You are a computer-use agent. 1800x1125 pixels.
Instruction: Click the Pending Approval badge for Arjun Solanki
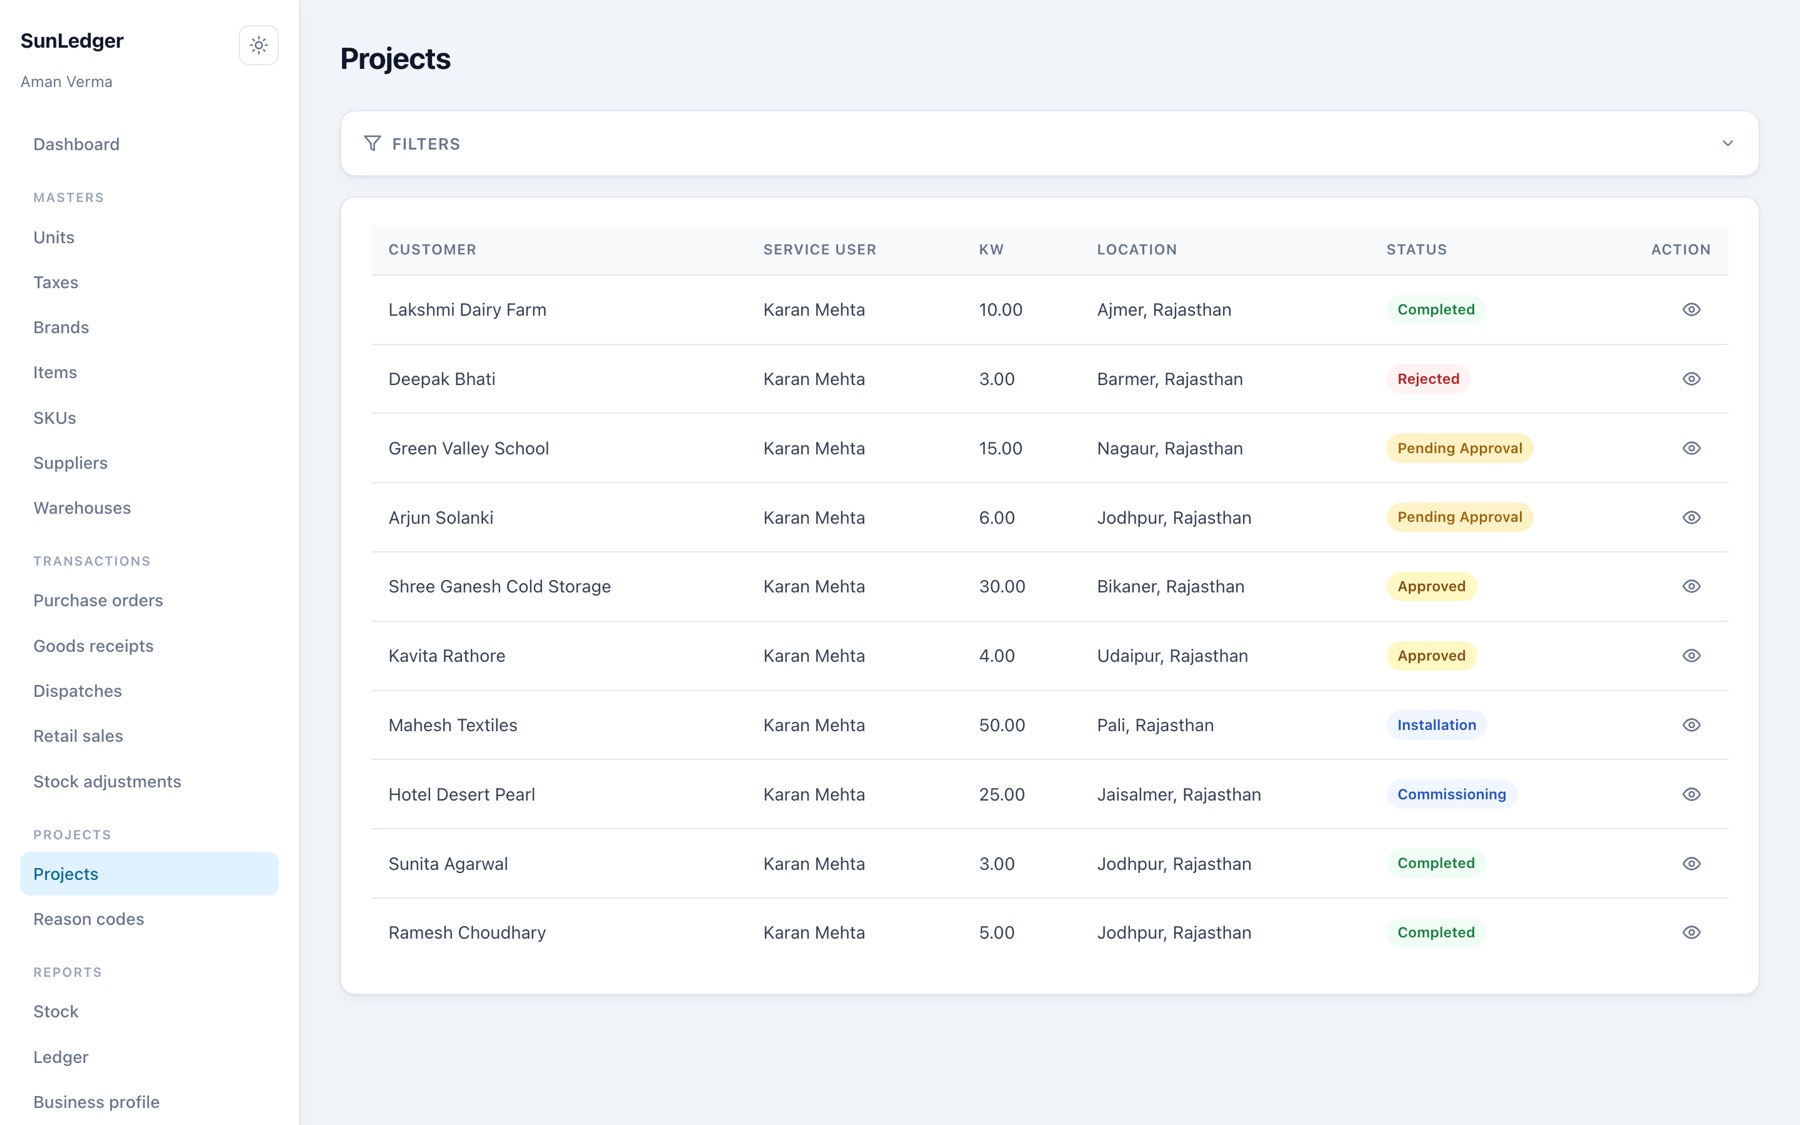point(1460,517)
